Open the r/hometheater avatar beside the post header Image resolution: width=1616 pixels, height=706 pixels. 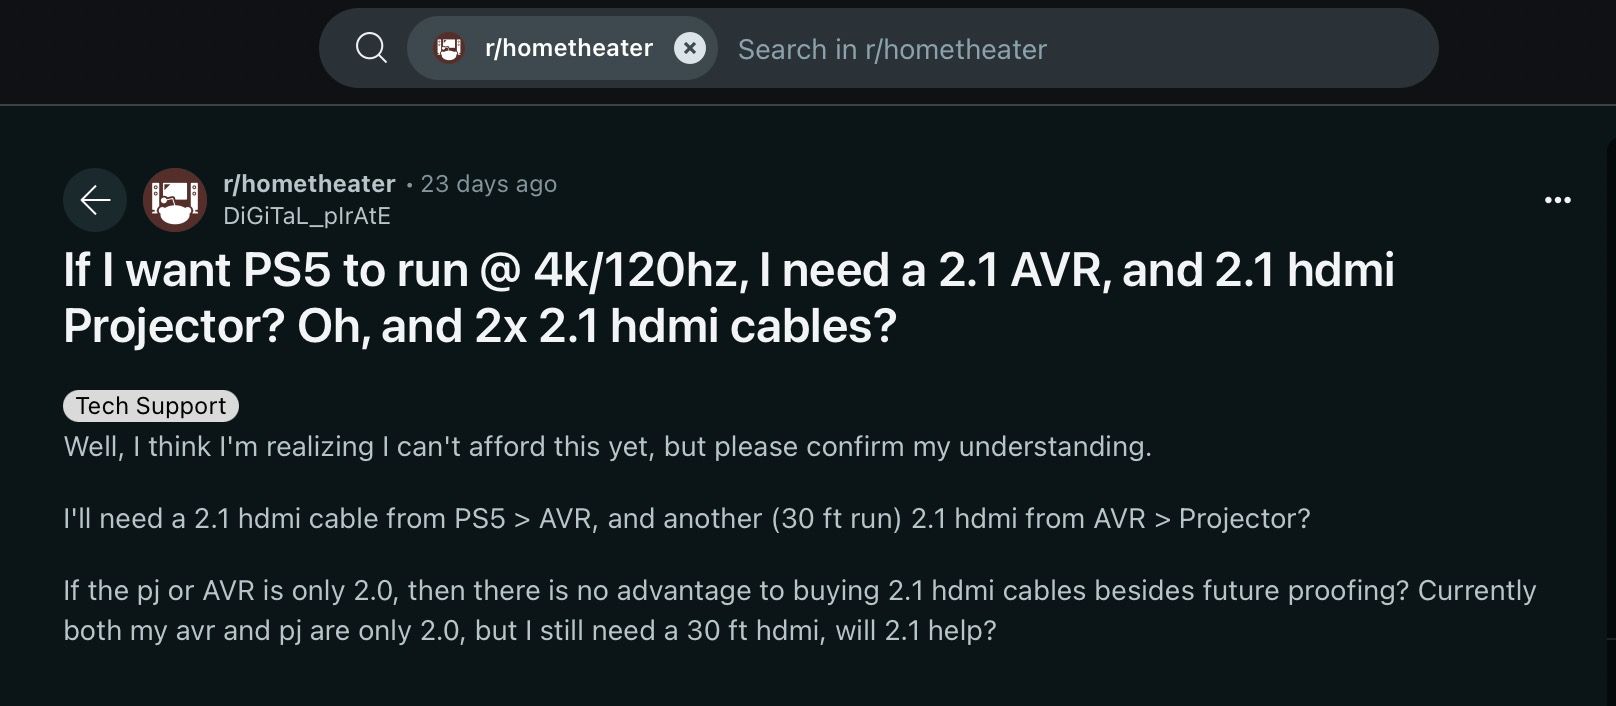tap(175, 200)
